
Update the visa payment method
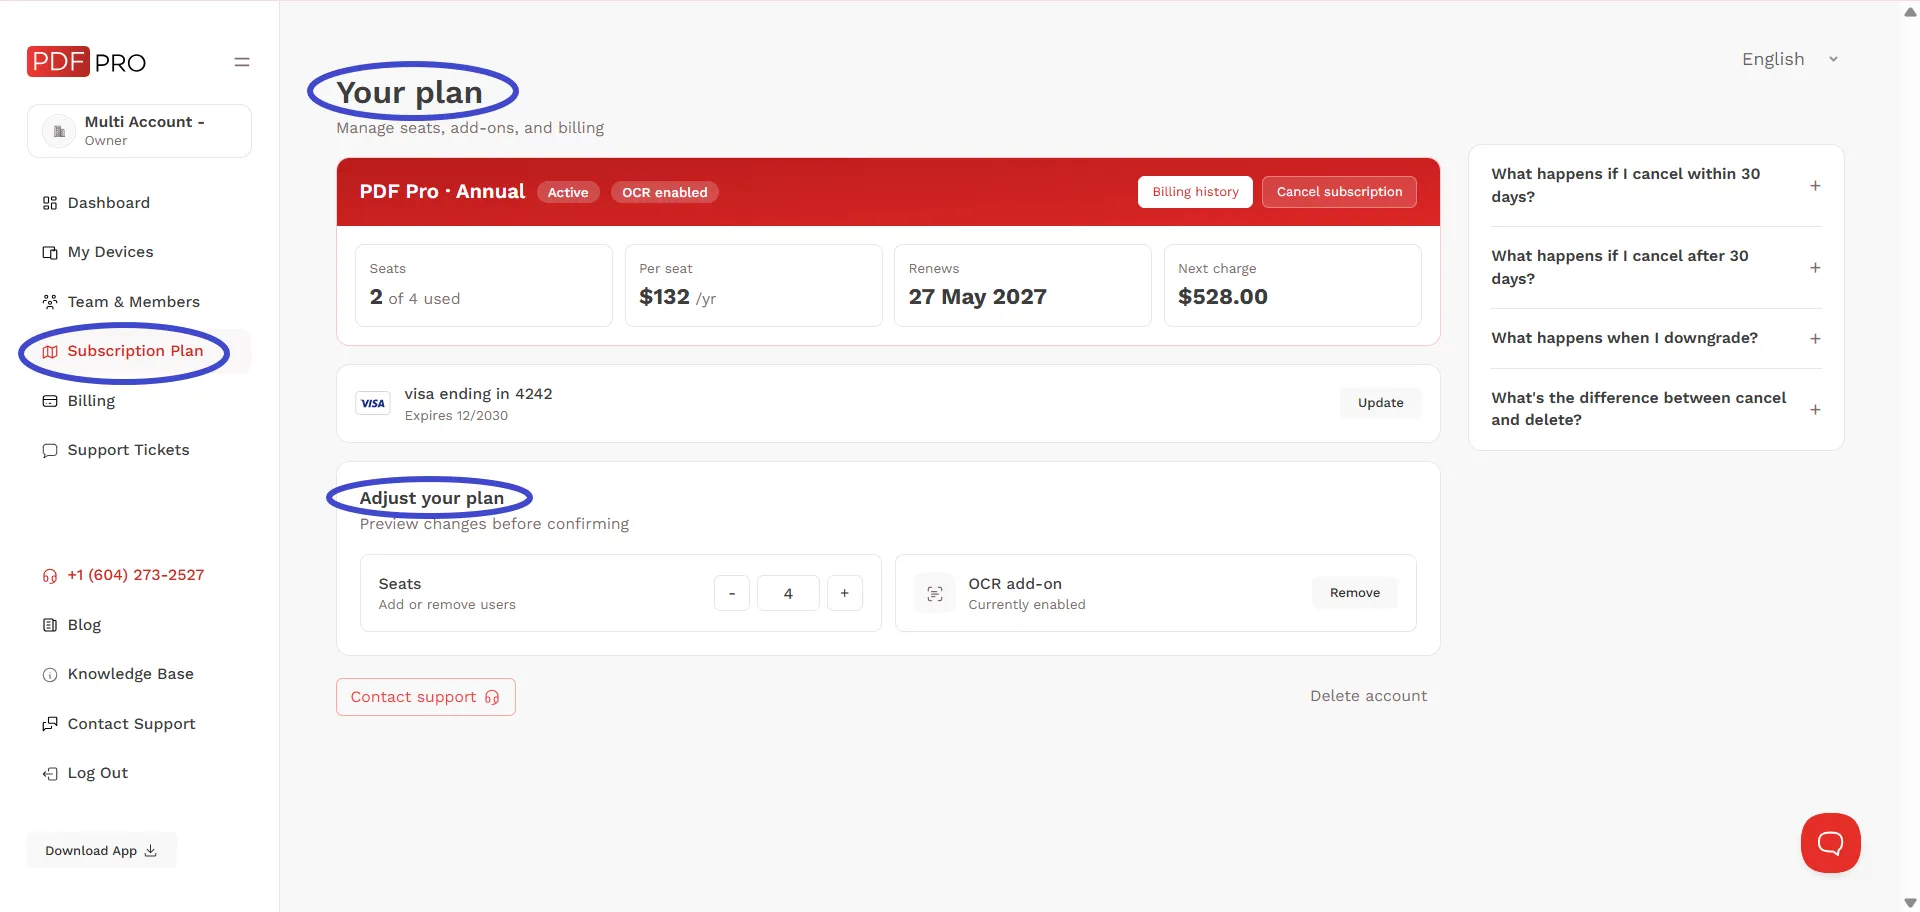coord(1380,403)
